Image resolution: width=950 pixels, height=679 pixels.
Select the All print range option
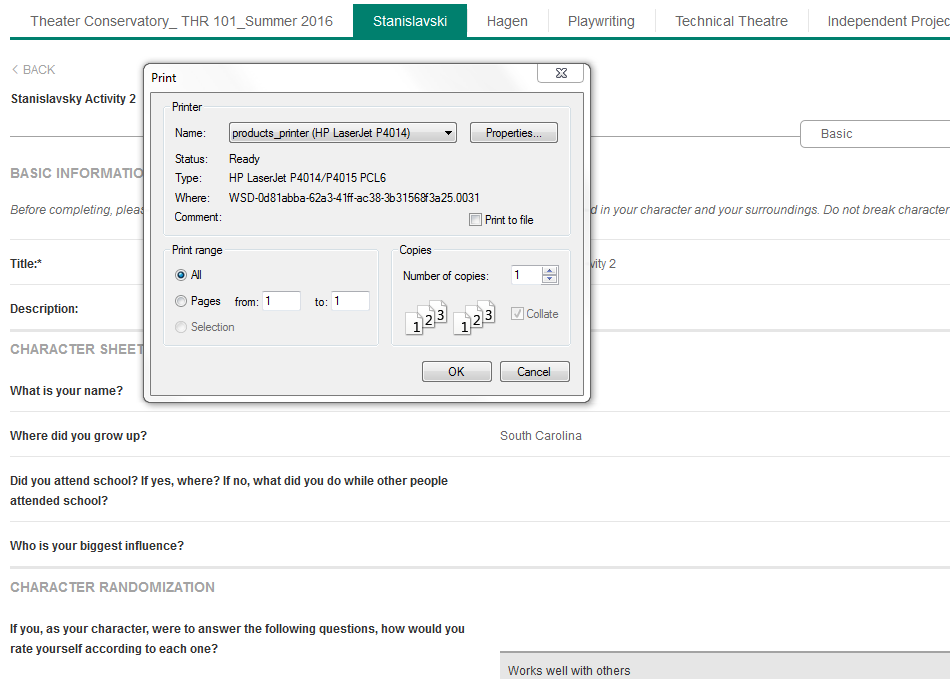pyautogui.click(x=181, y=275)
